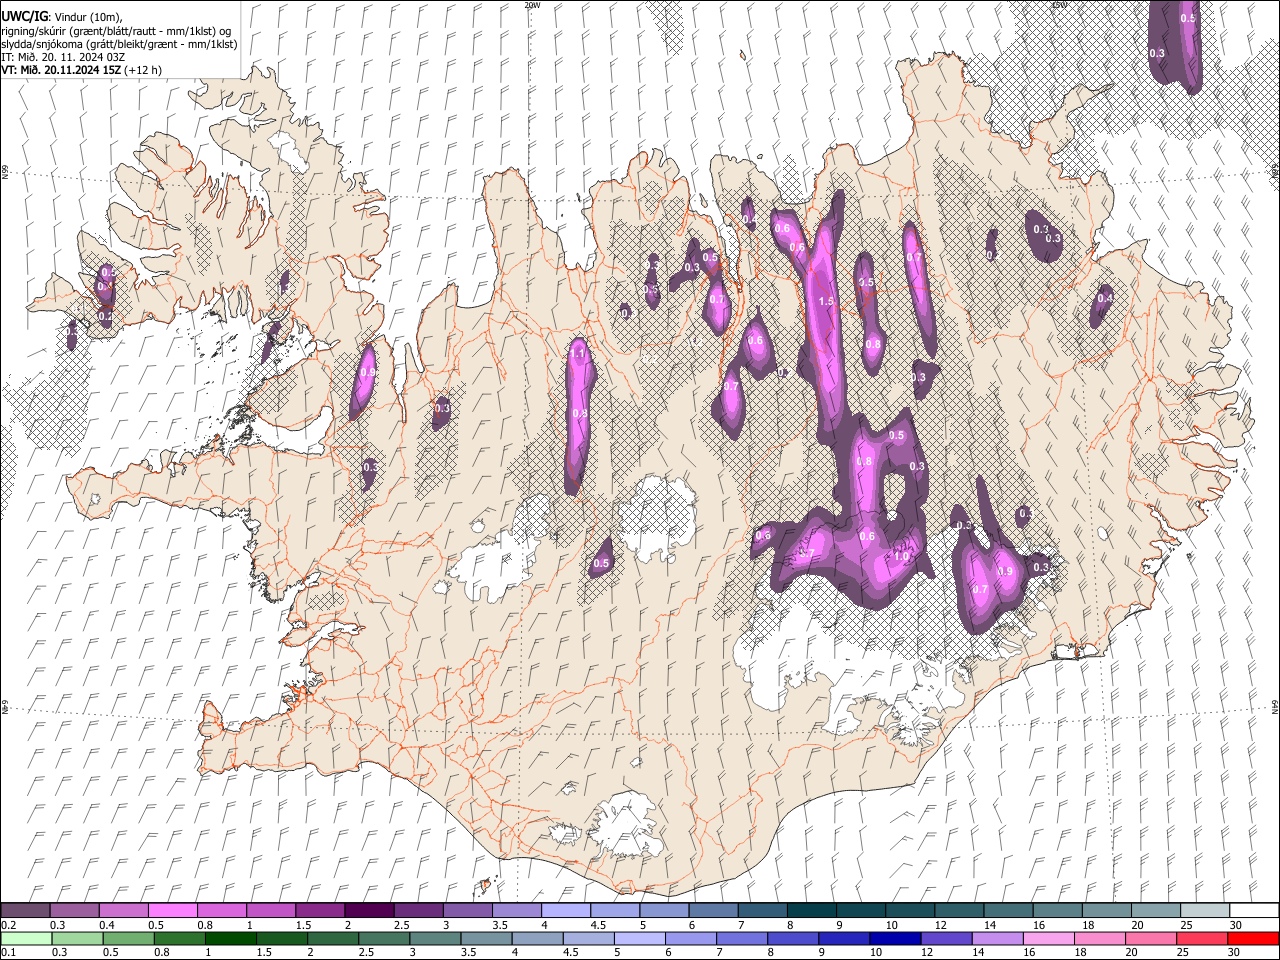Click the 20W longitude label

click(x=532, y=5)
